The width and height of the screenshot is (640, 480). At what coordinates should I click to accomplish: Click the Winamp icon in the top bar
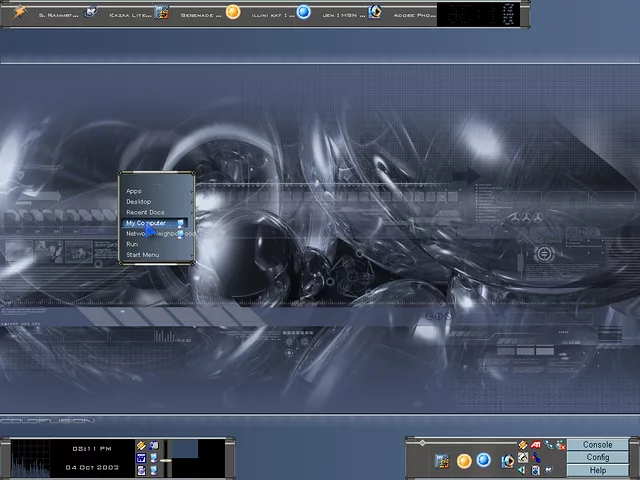pyautogui.click(x=161, y=12)
